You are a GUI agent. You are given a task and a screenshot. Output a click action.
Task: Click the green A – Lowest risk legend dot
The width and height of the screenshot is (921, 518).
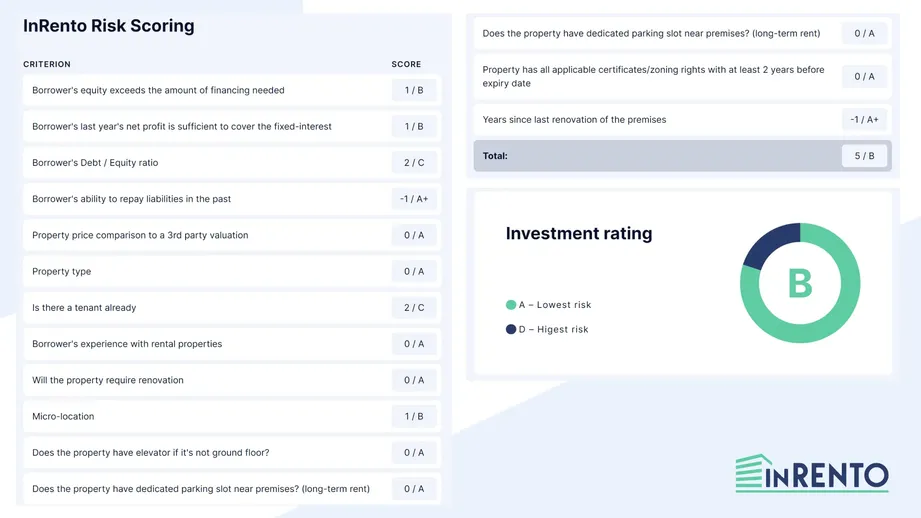point(511,305)
